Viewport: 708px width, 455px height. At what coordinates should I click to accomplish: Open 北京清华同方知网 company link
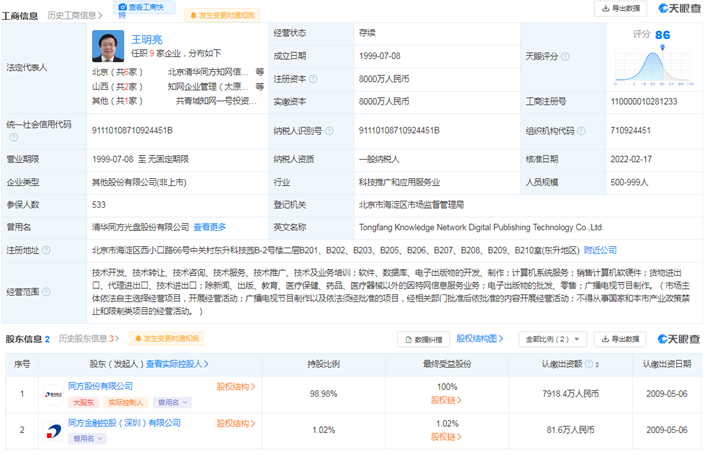208,72
